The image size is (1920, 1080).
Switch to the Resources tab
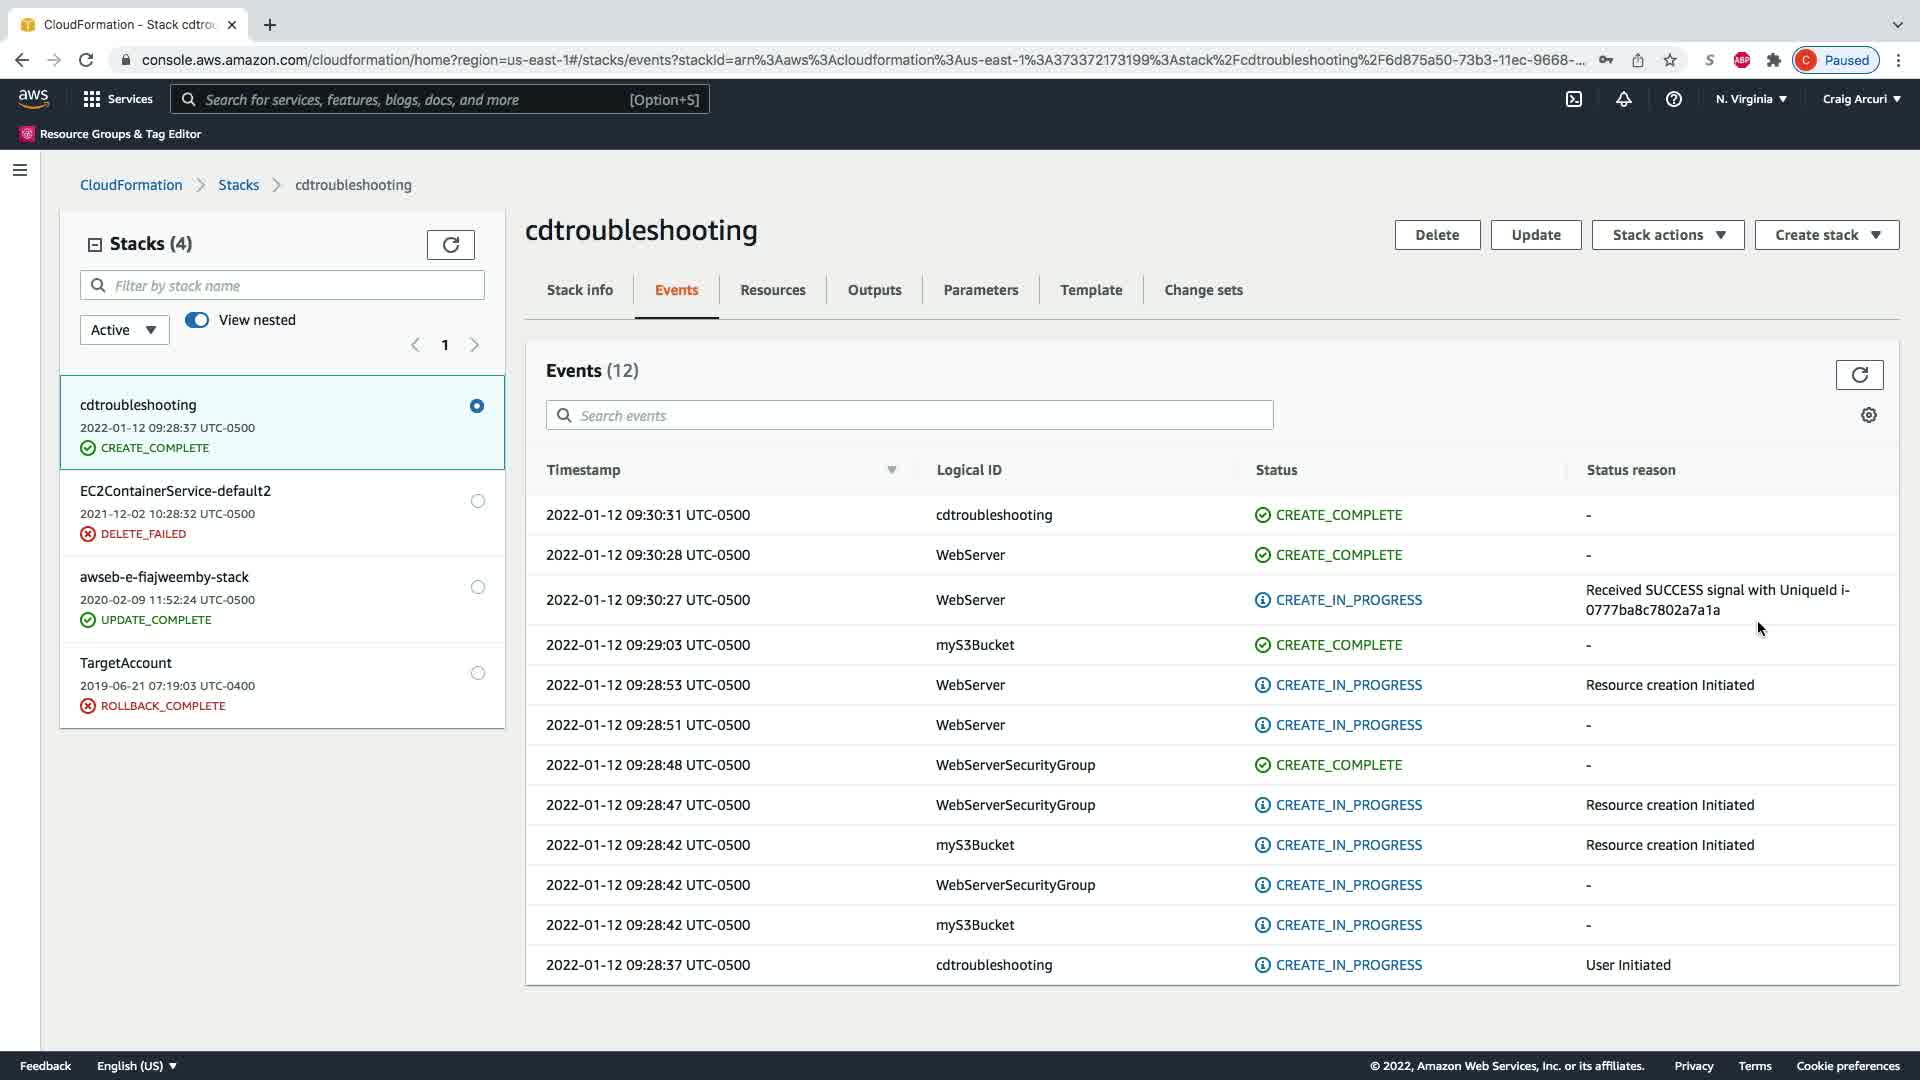772,290
